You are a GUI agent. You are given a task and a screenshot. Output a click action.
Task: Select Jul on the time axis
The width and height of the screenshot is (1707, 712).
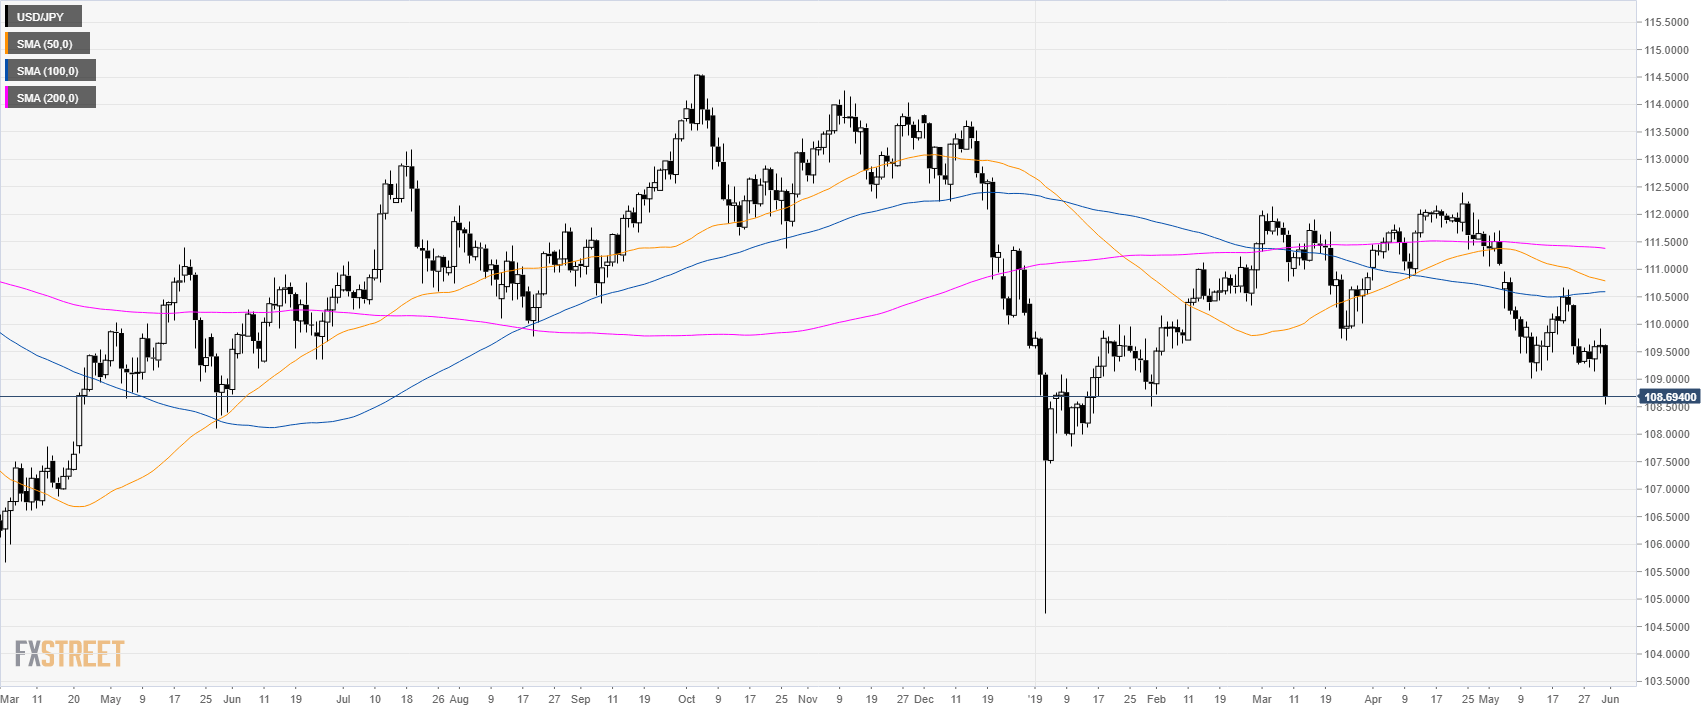pyautogui.click(x=343, y=699)
